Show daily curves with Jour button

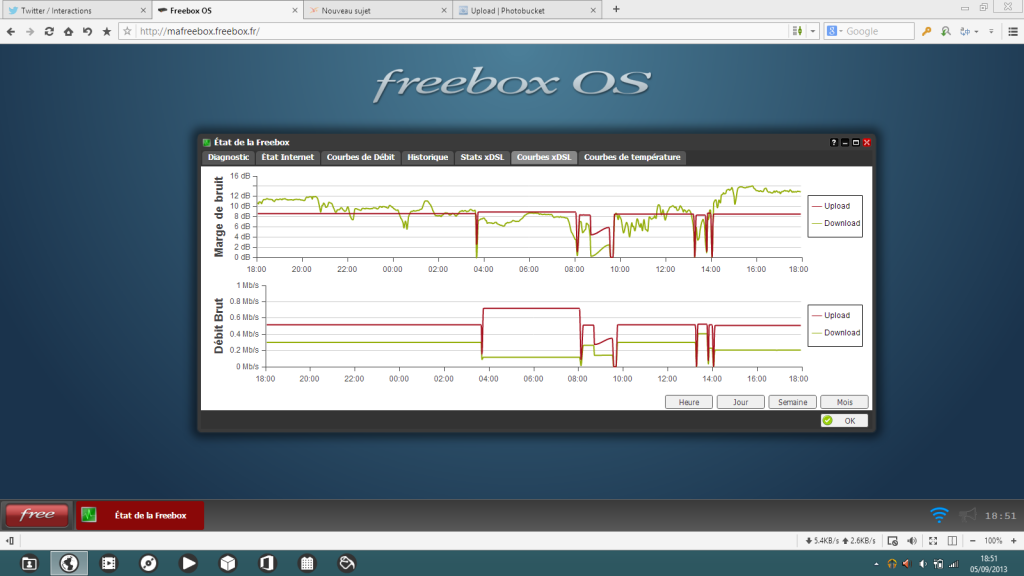[740, 402]
